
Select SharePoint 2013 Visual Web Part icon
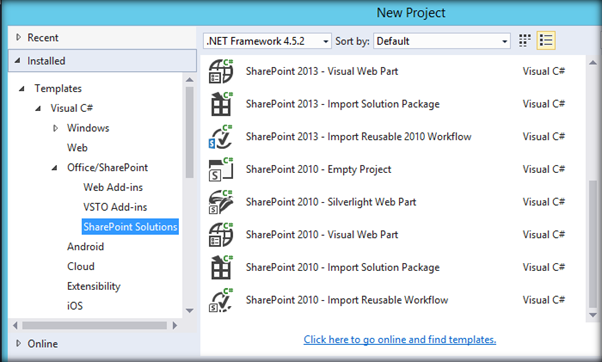point(221,71)
